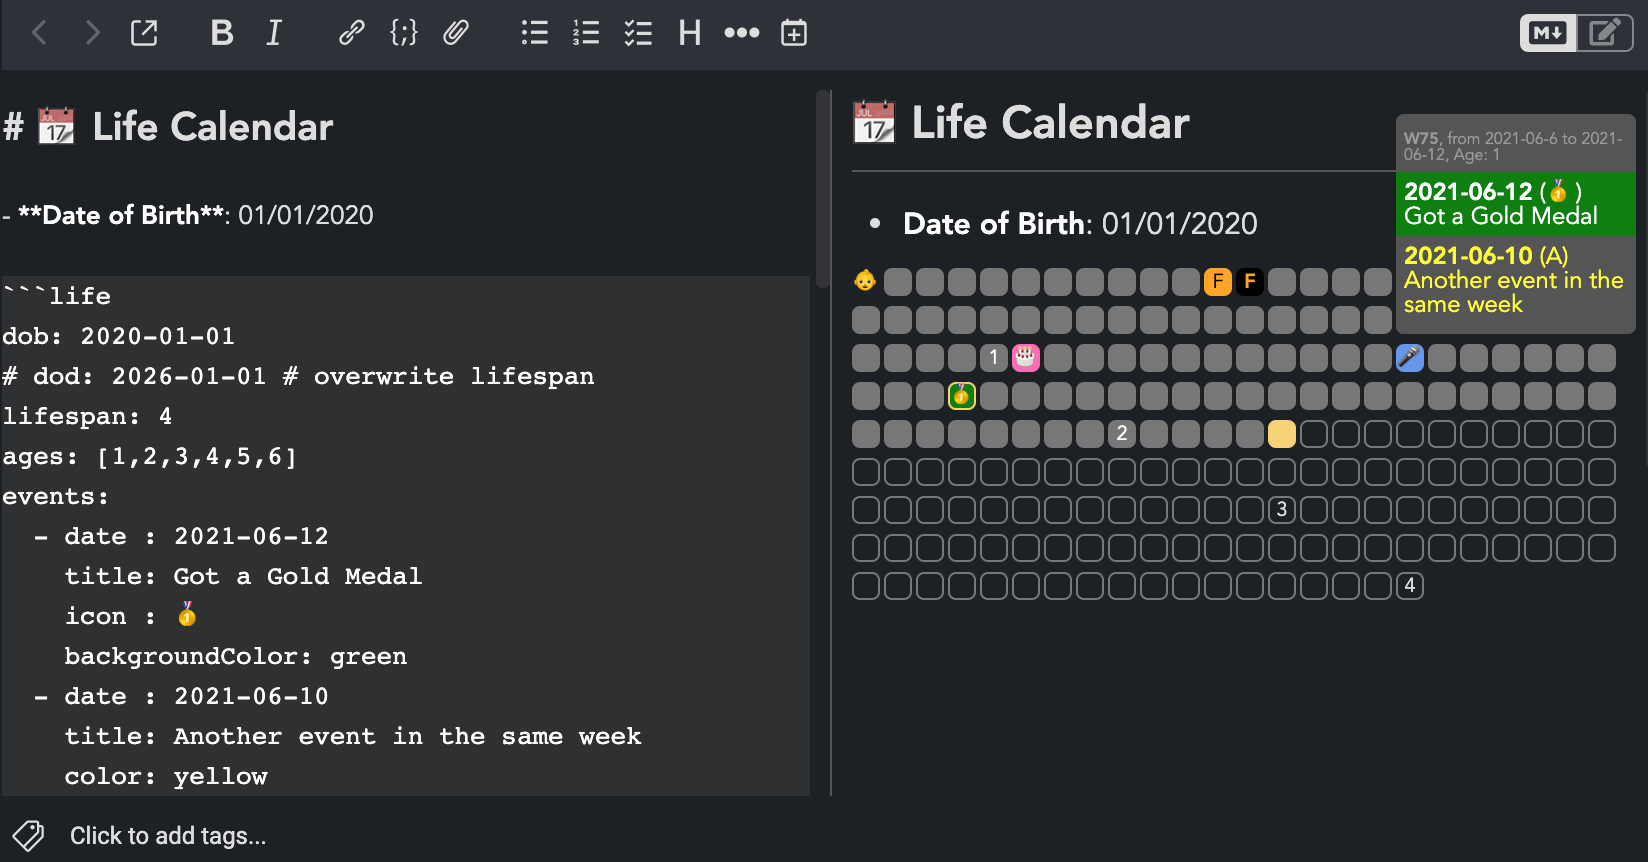Image resolution: width=1648 pixels, height=862 pixels.
Task: Click the 2021-06-12 Gold Medal tooltip entry
Action: (x=1515, y=203)
